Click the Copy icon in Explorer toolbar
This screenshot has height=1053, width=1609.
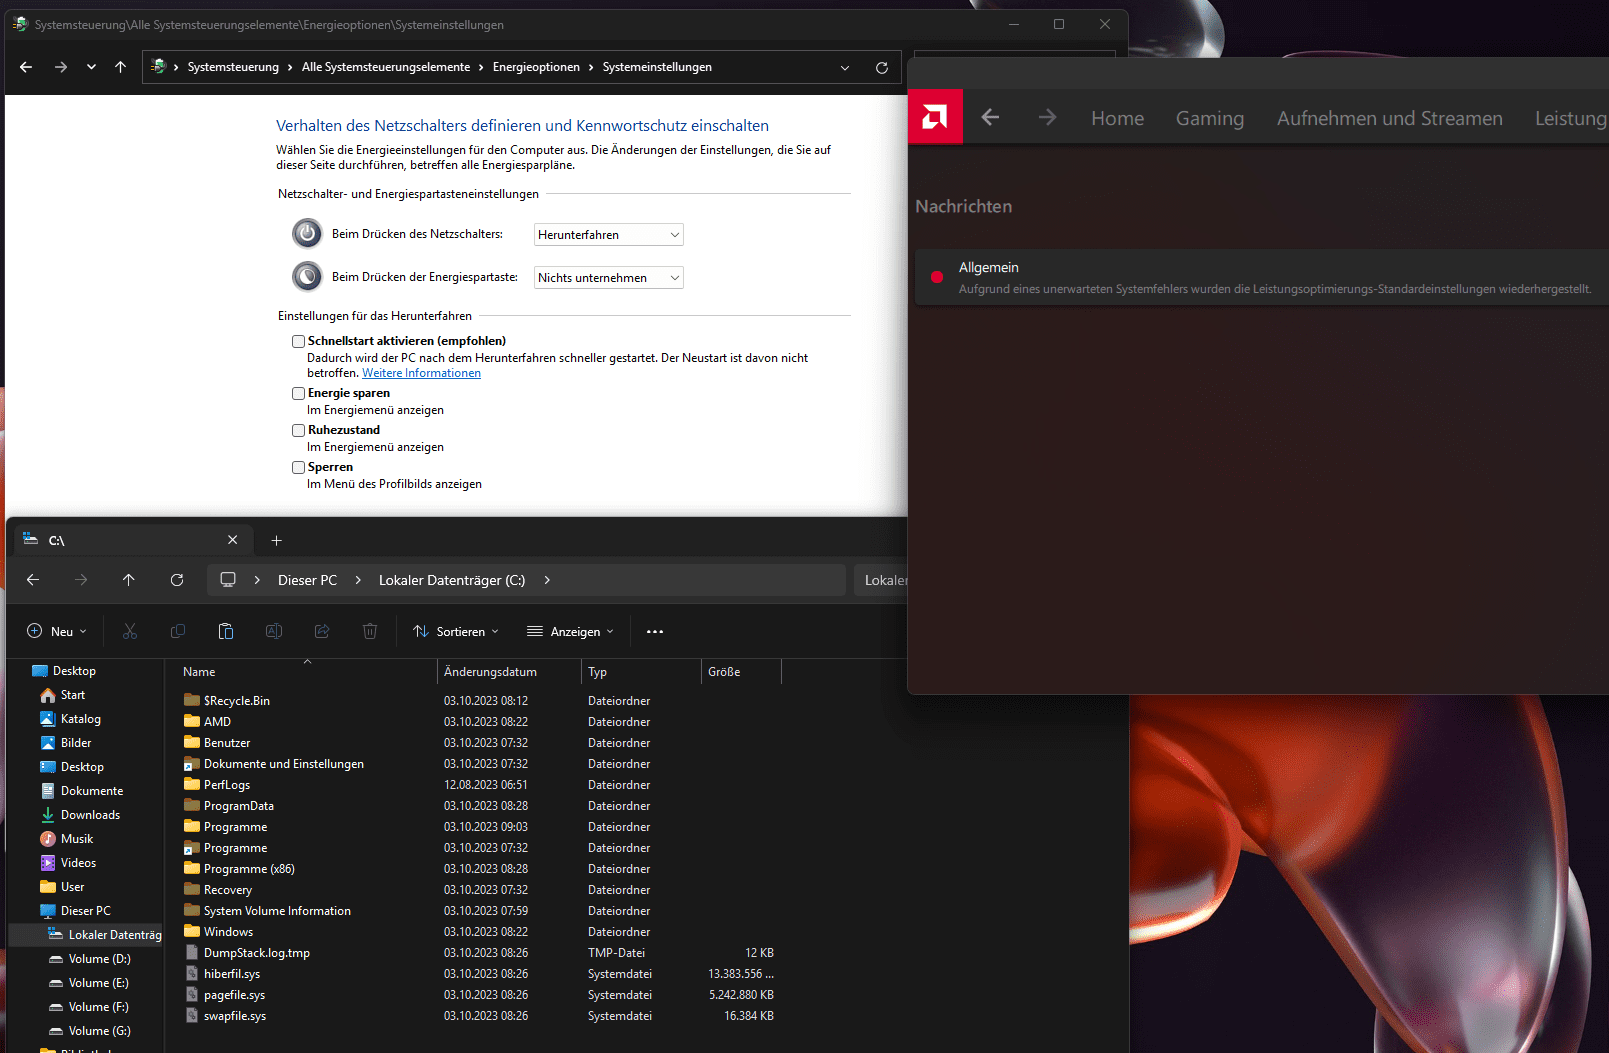point(178,631)
